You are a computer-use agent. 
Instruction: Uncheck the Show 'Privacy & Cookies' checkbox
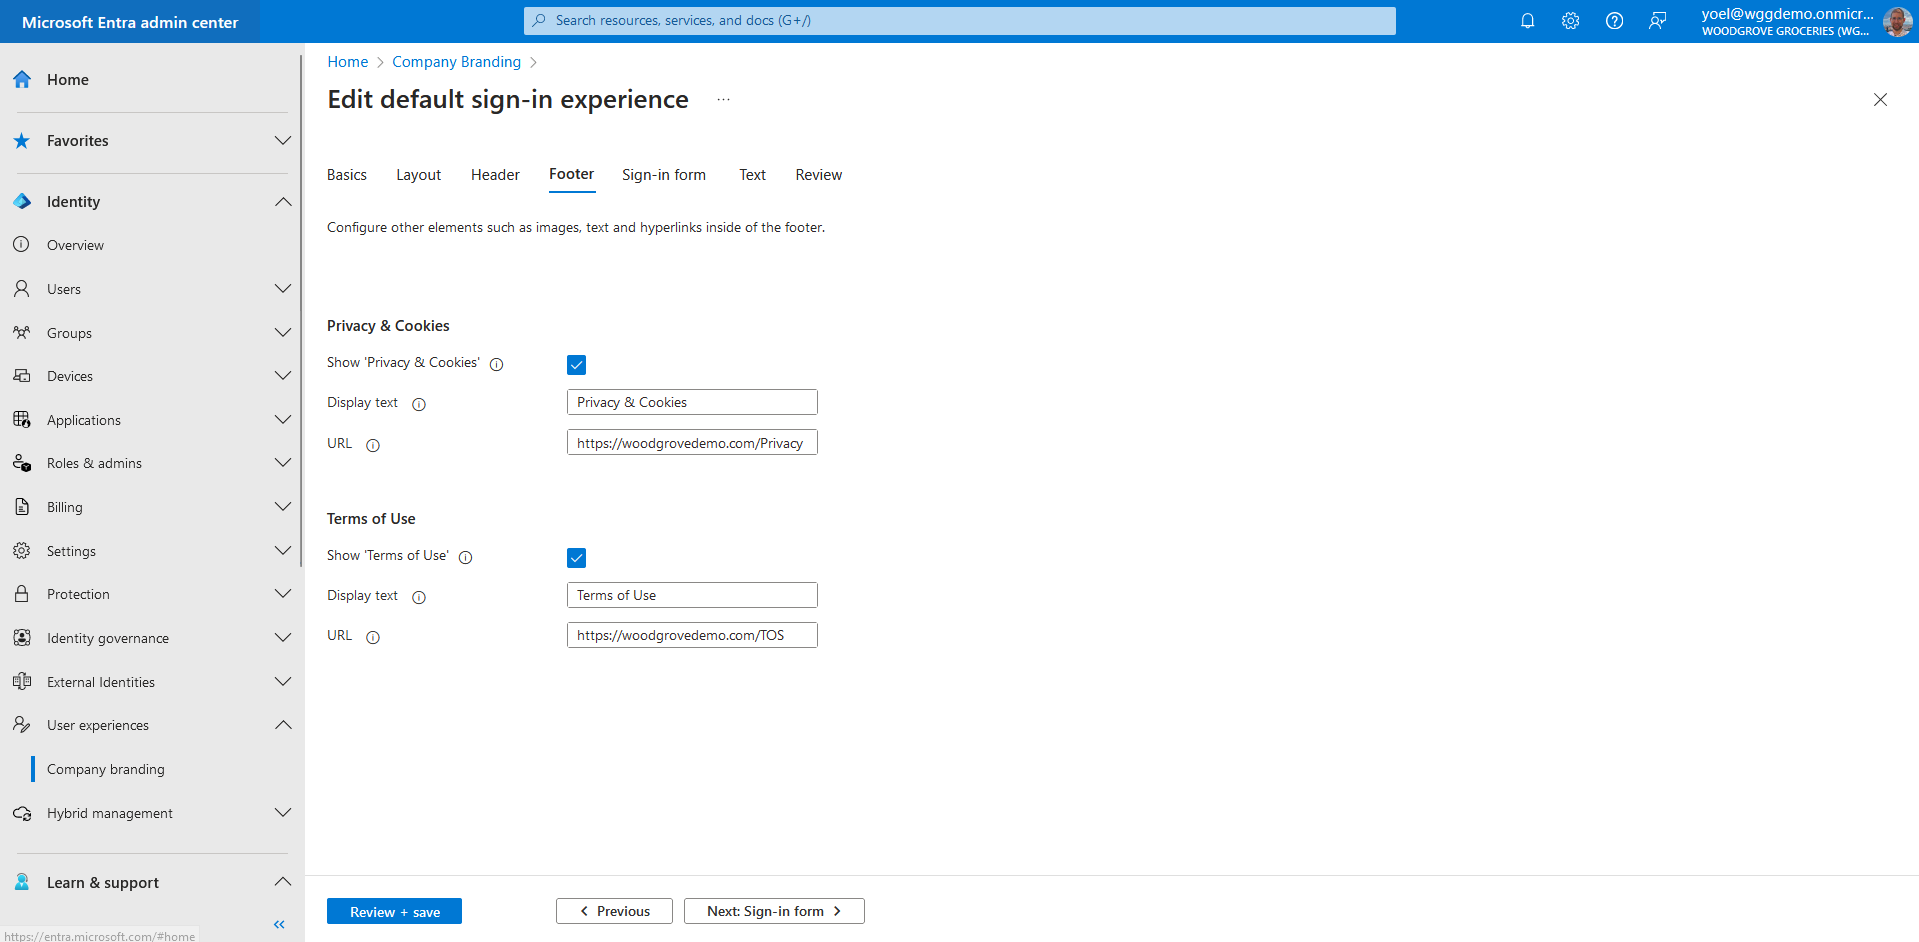pyautogui.click(x=576, y=365)
